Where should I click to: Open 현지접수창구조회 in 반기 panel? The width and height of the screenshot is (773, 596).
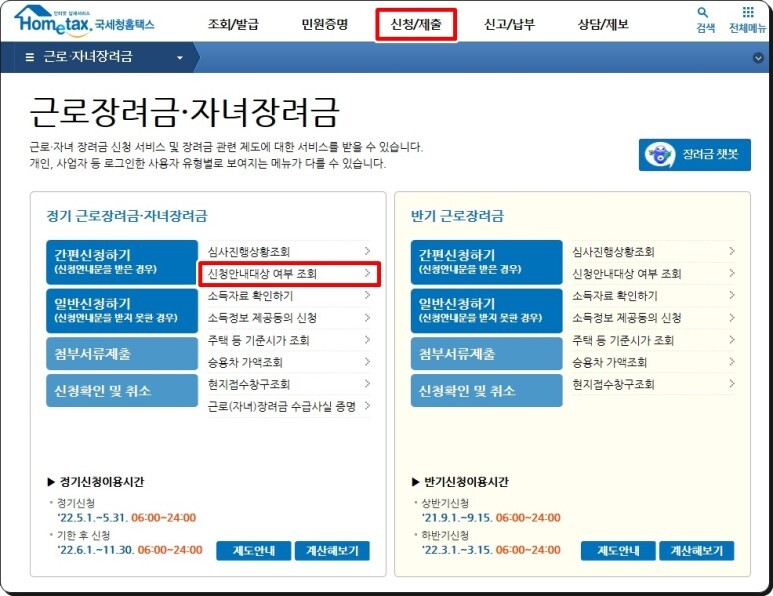coord(654,384)
